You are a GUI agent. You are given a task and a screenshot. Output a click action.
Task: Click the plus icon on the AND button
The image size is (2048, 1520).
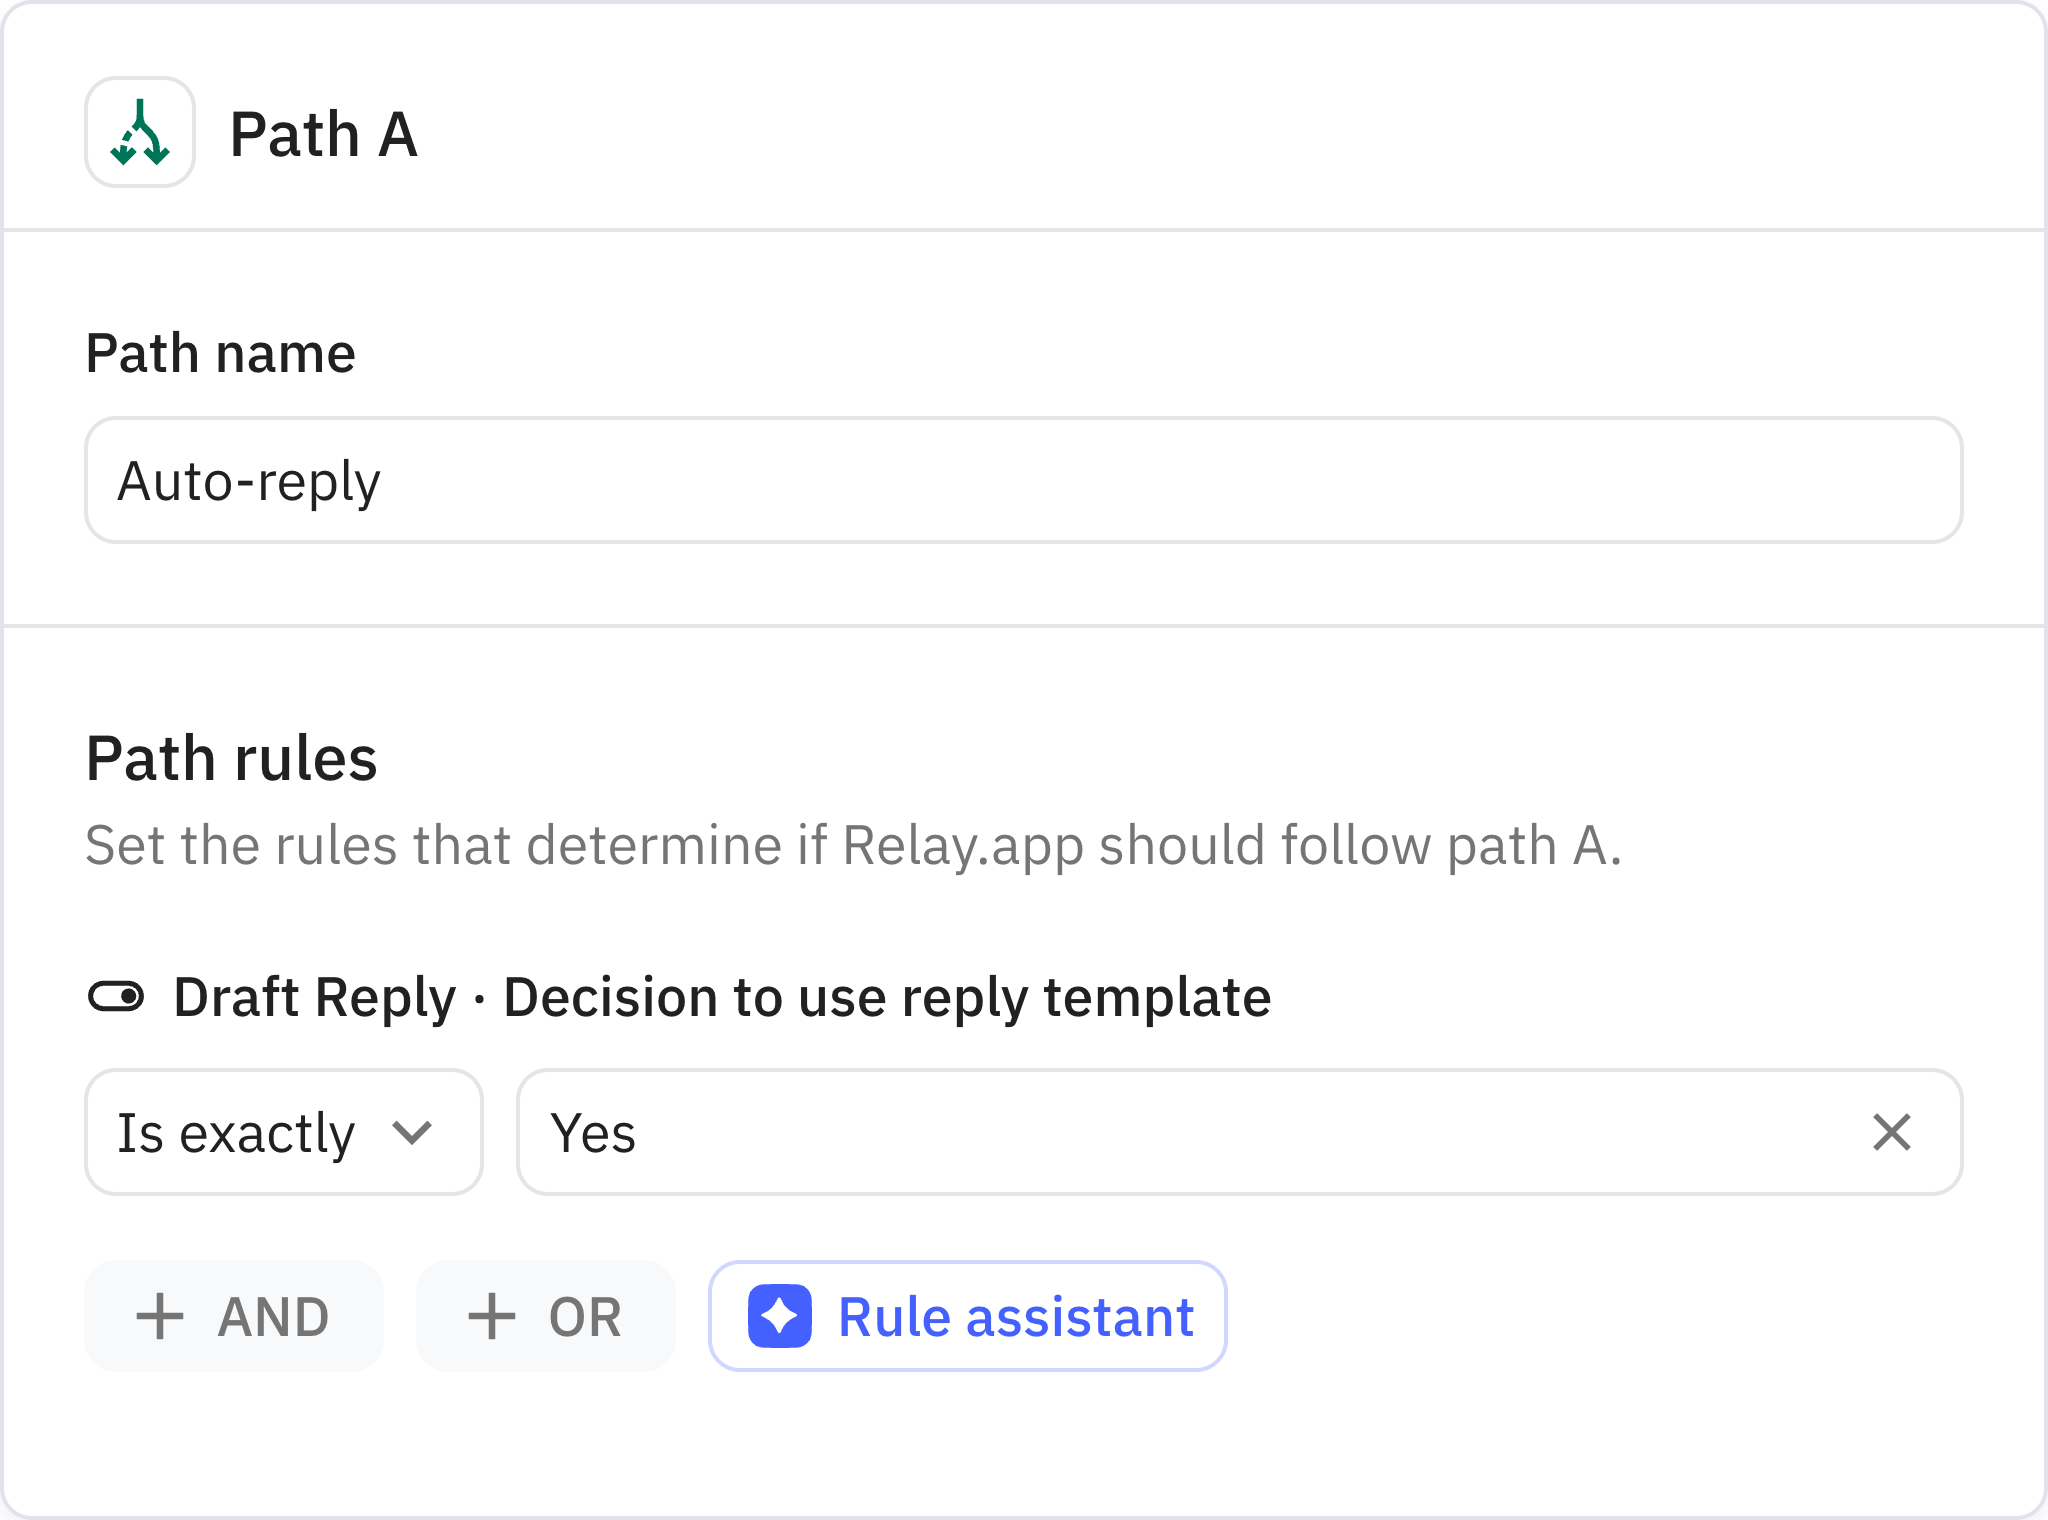click(x=160, y=1316)
